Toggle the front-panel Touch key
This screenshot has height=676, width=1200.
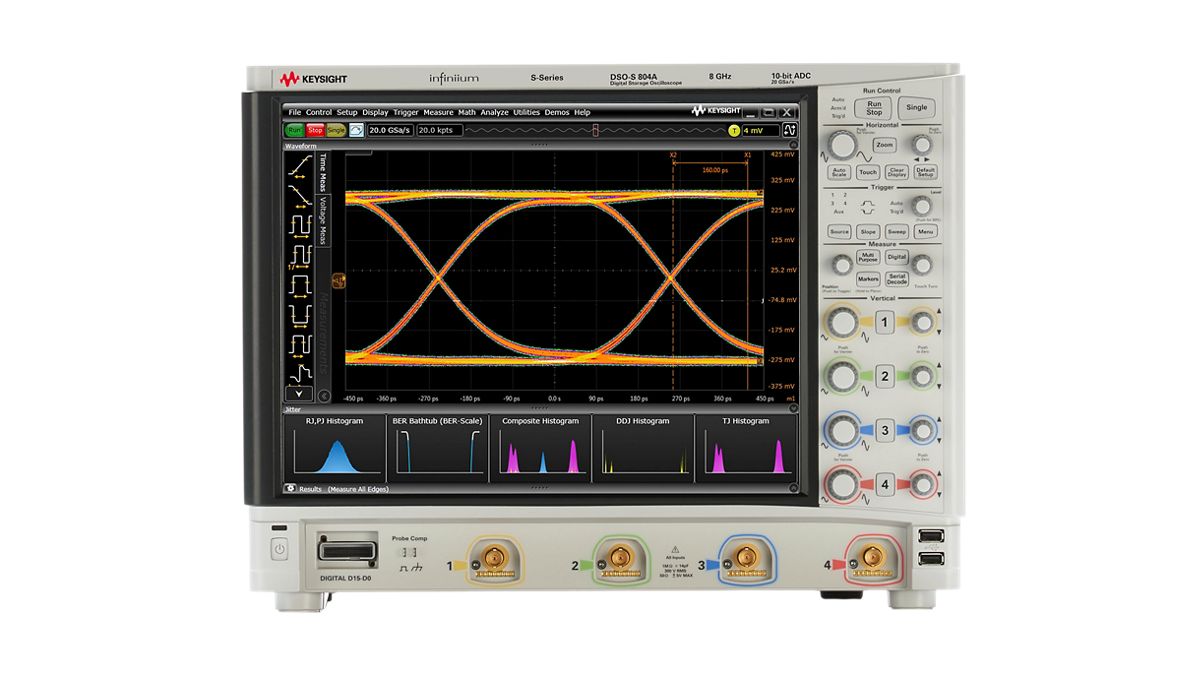coord(868,172)
